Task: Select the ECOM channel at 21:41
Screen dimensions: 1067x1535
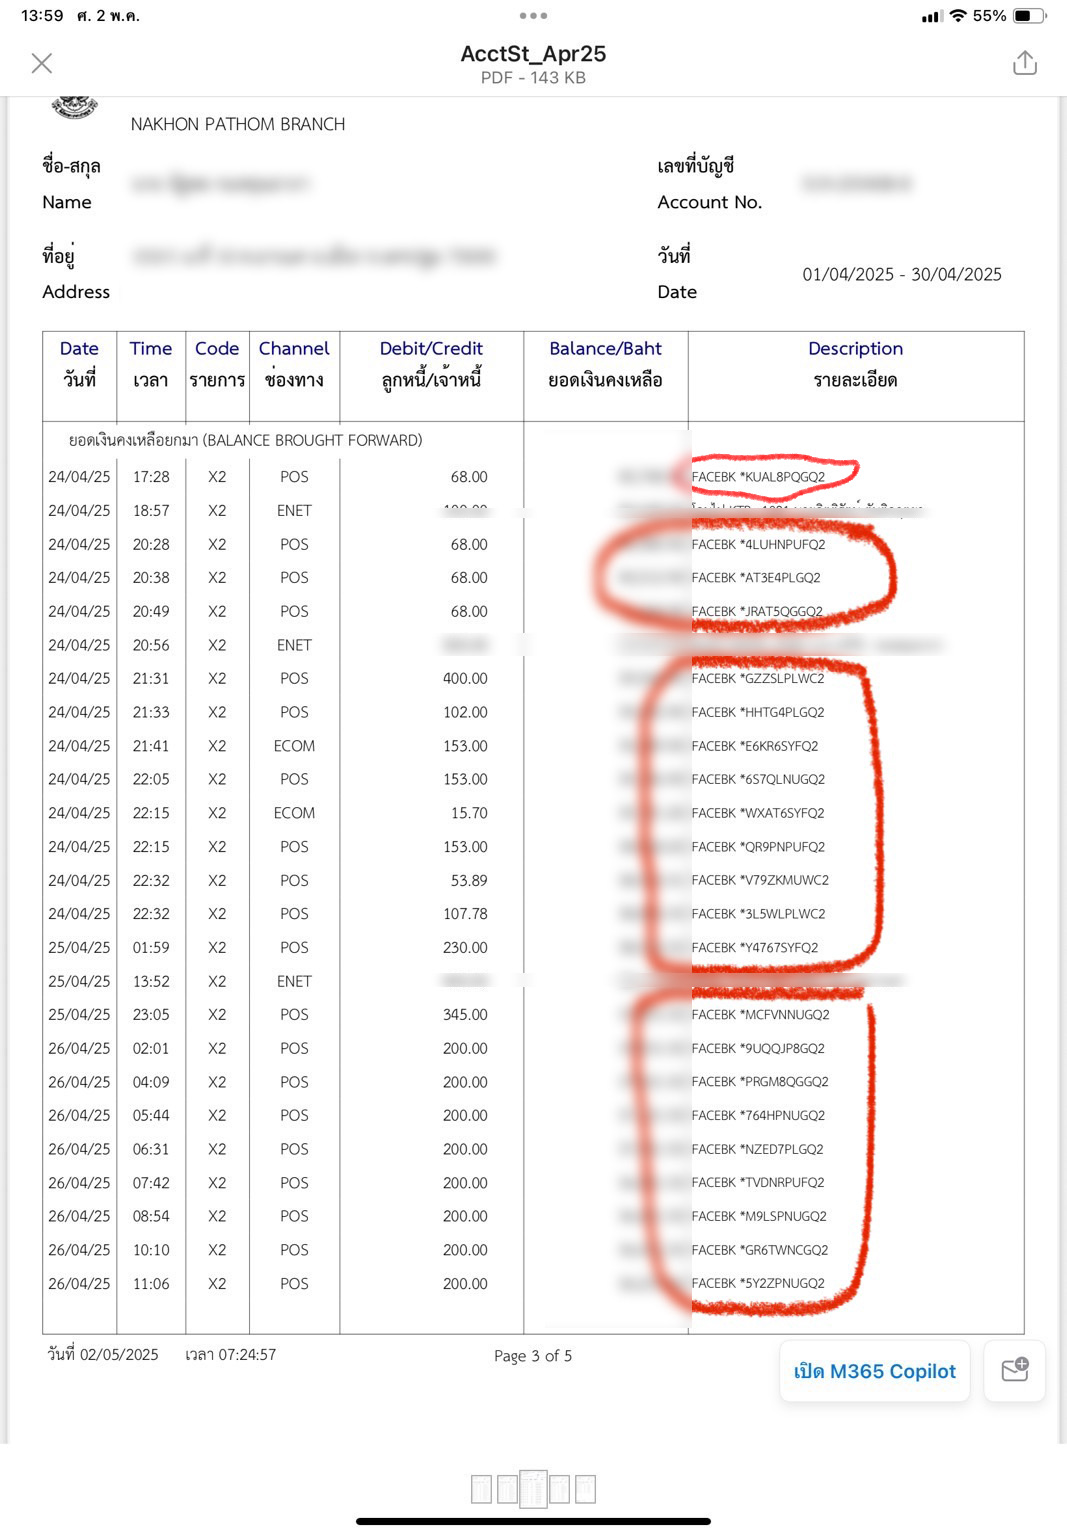Action: click(294, 746)
